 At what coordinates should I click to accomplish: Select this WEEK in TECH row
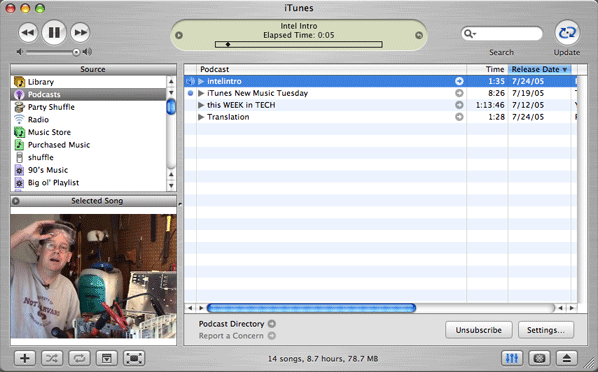tap(380, 105)
